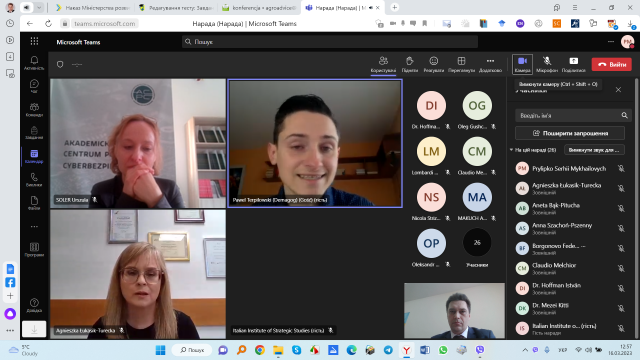The width and height of the screenshot is (640, 360).
Task: Open the Apps (Програми) icon in sidebar
Action: (34, 249)
